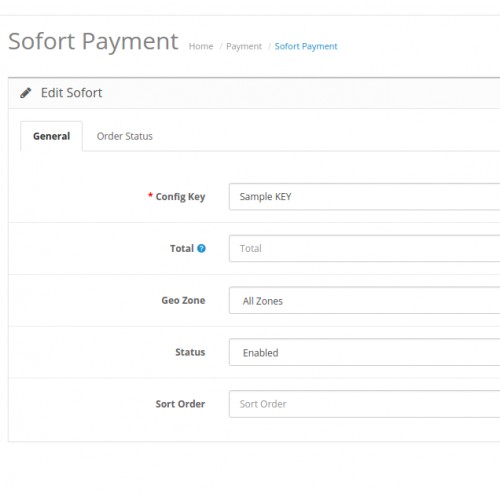Switch to the General tab
500x500 pixels.
tap(51, 136)
